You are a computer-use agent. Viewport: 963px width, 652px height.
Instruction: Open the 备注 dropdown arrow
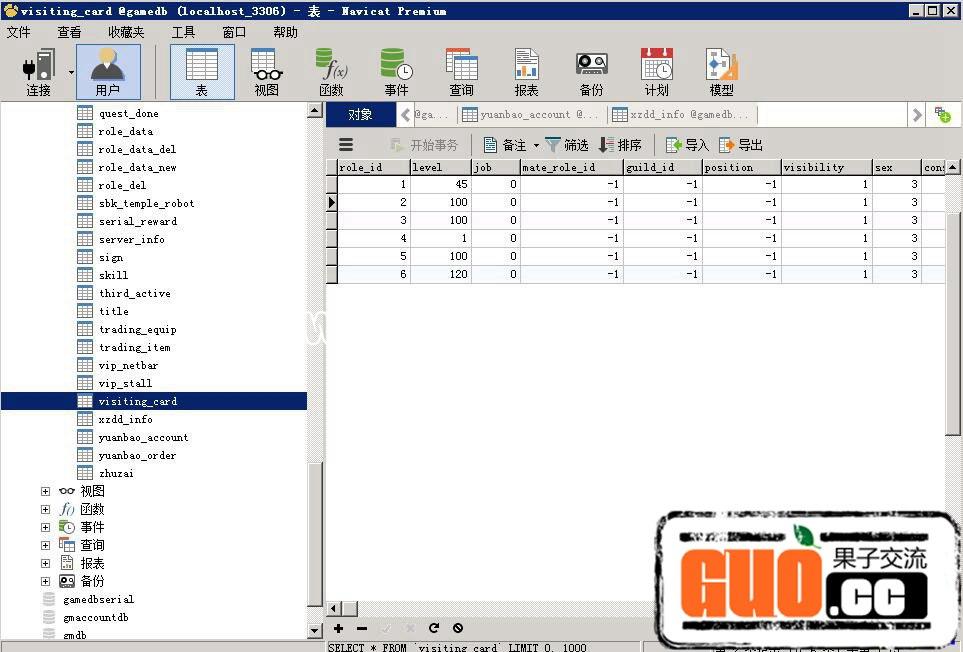[x=536, y=145]
